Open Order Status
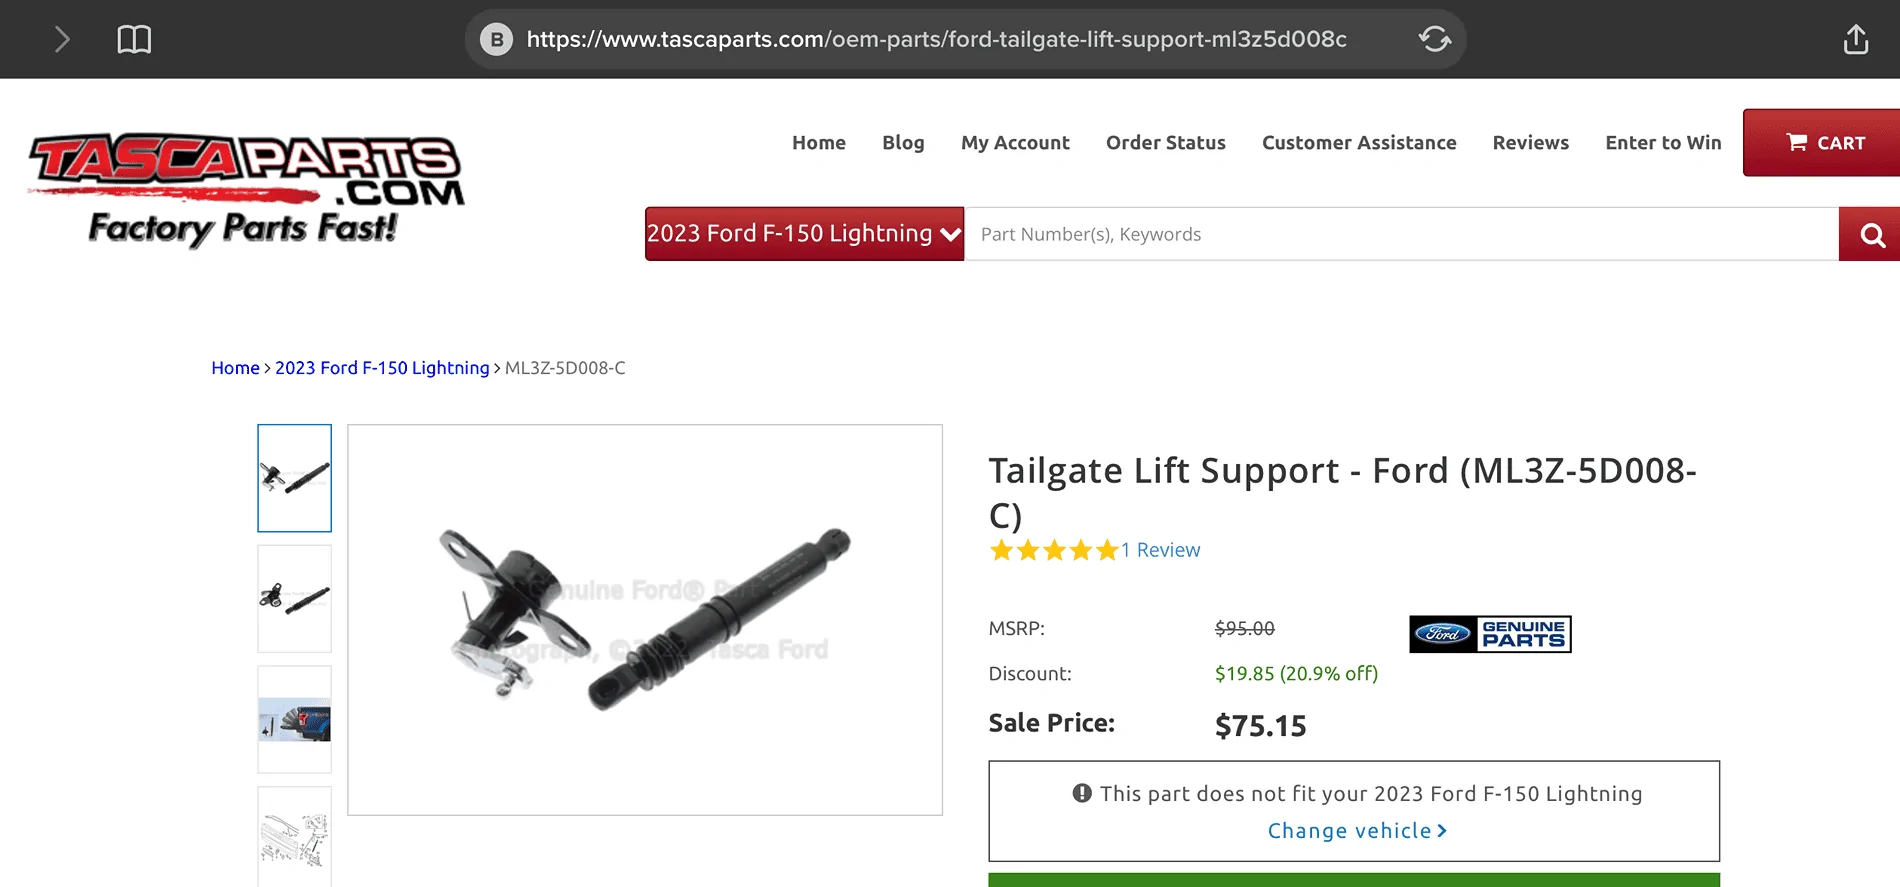1900x887 pixels. 1165,142
